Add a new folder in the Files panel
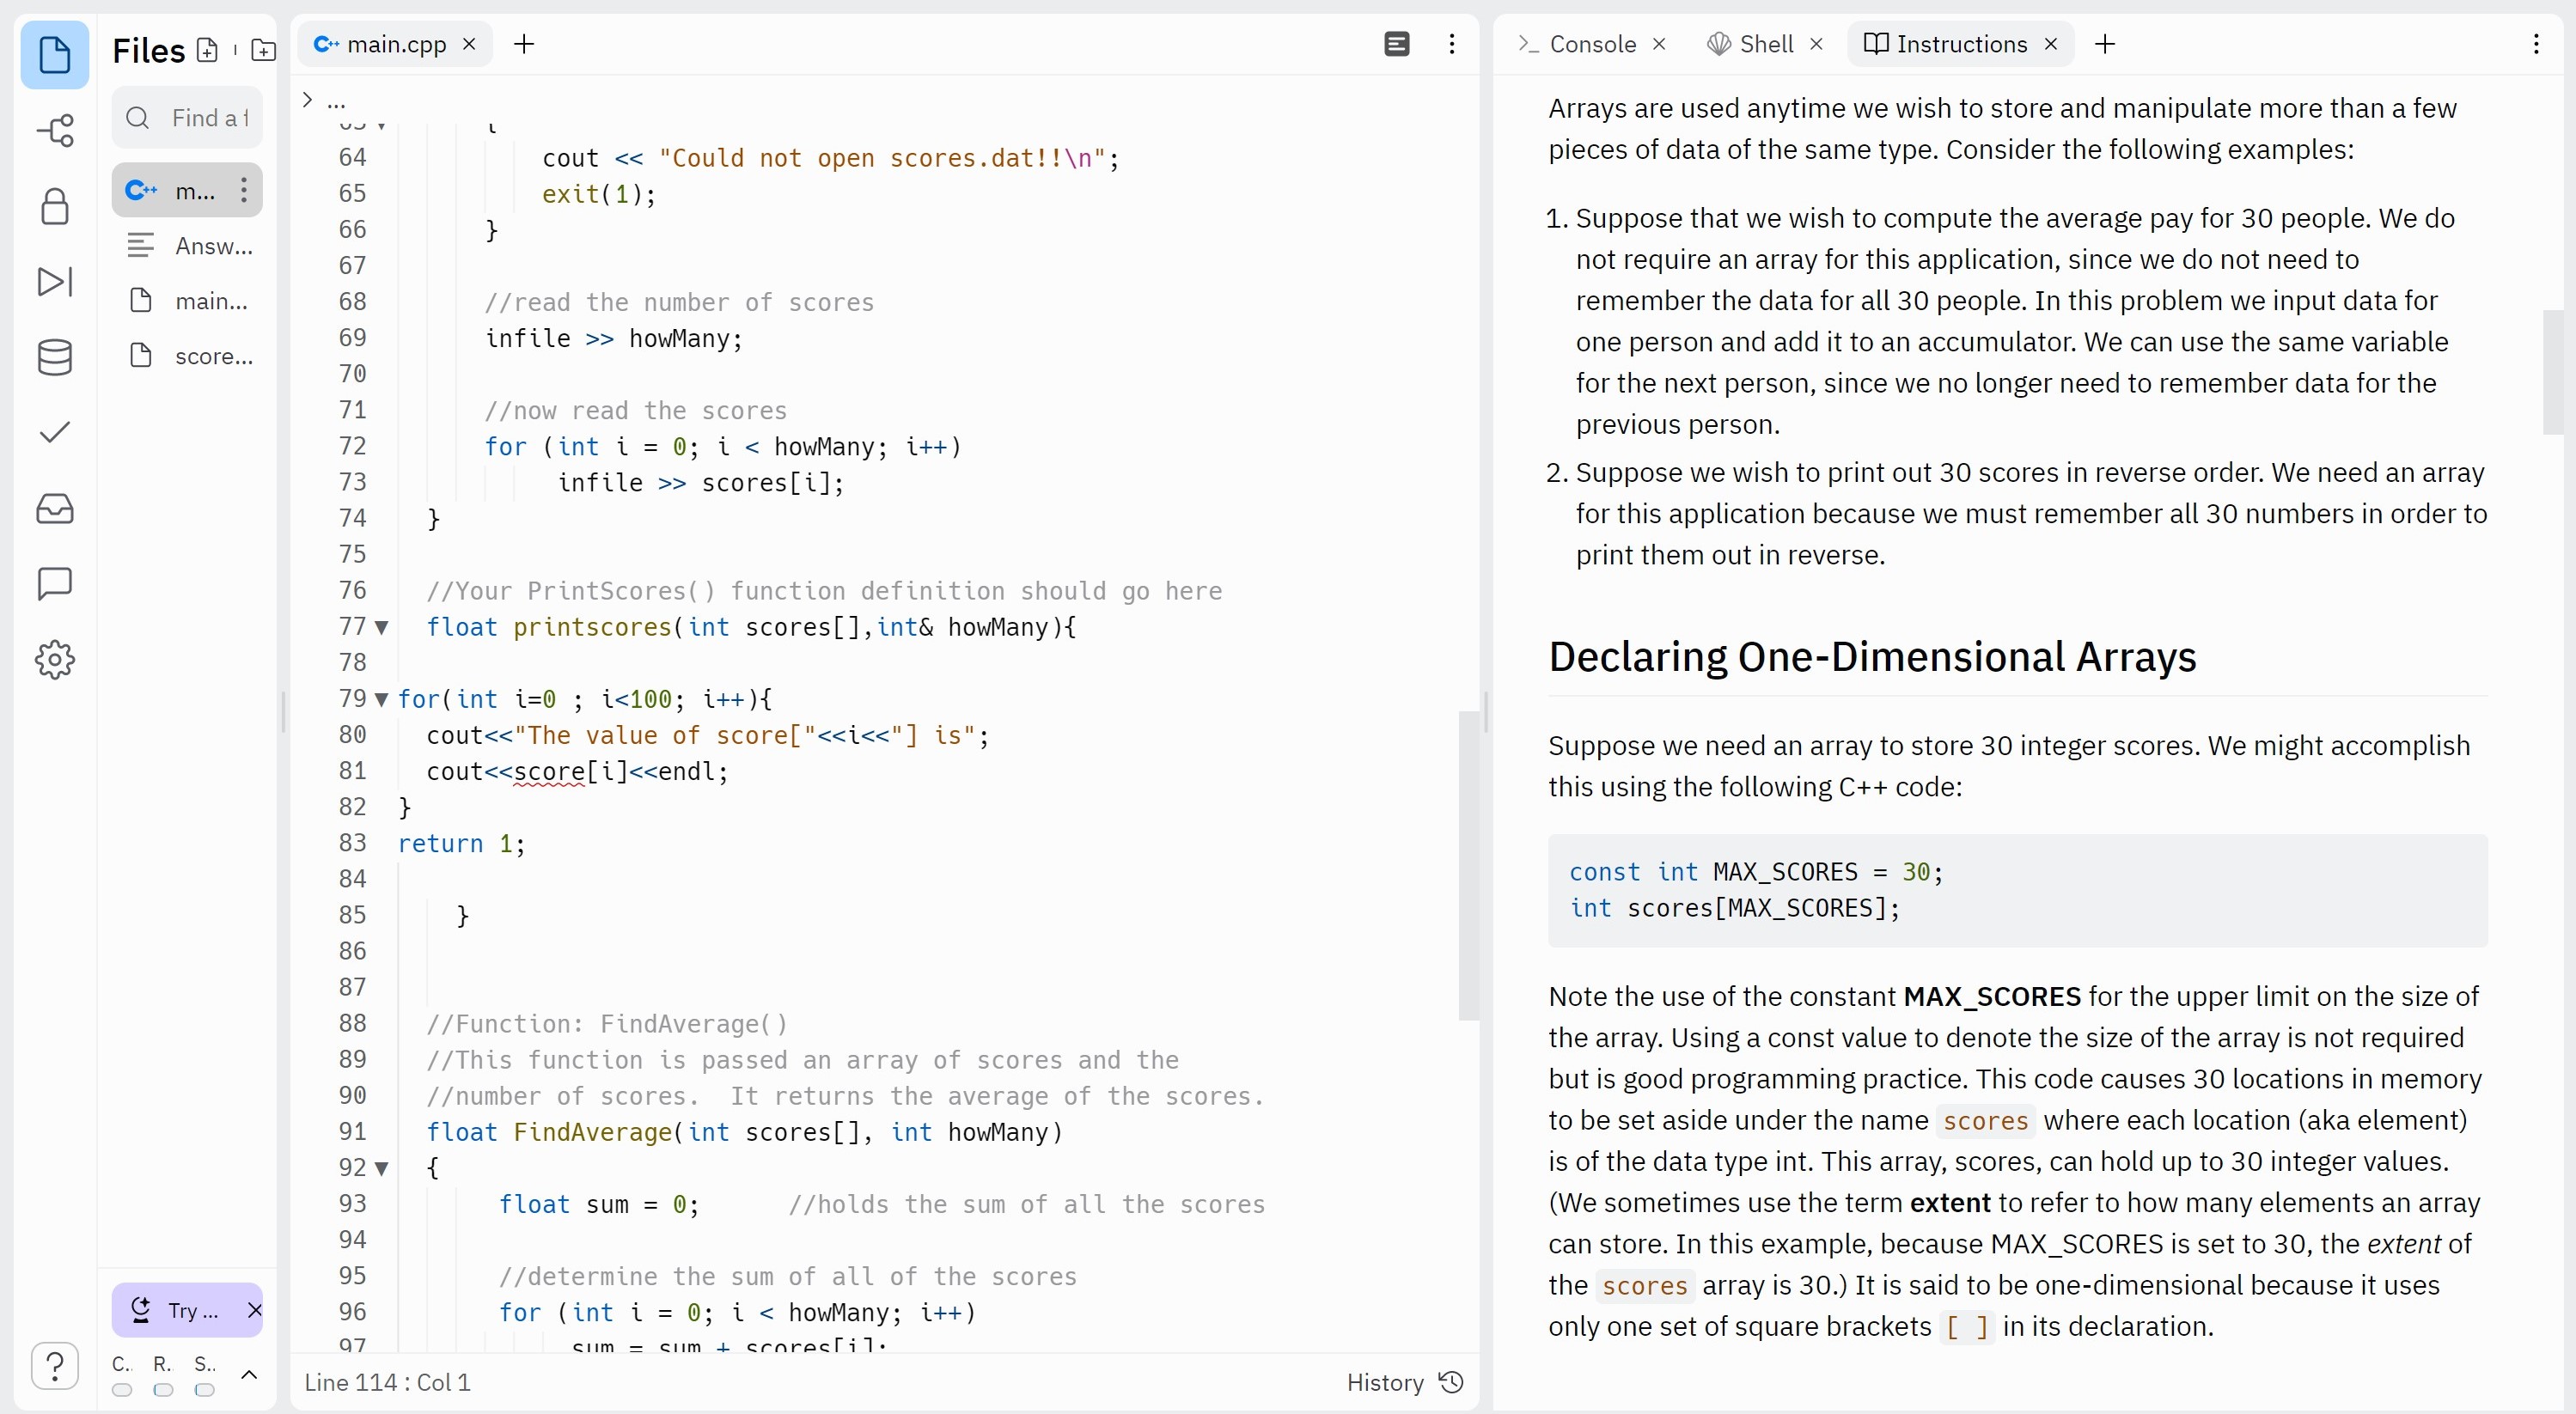This screenshot has width=2576, height=1414. coord(262,50)
